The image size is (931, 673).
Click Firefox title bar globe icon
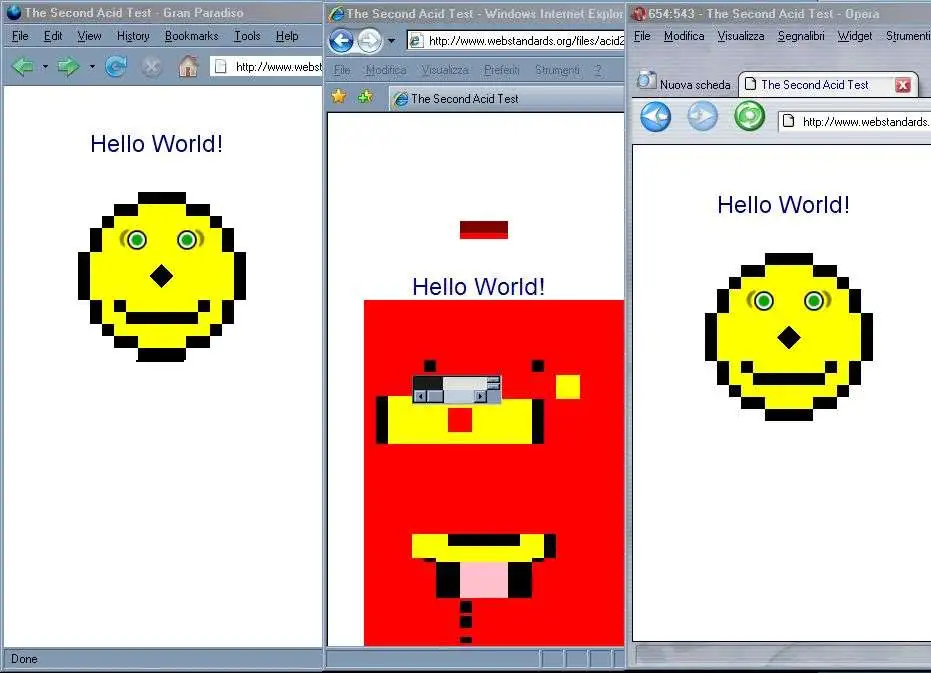[14, 12]
